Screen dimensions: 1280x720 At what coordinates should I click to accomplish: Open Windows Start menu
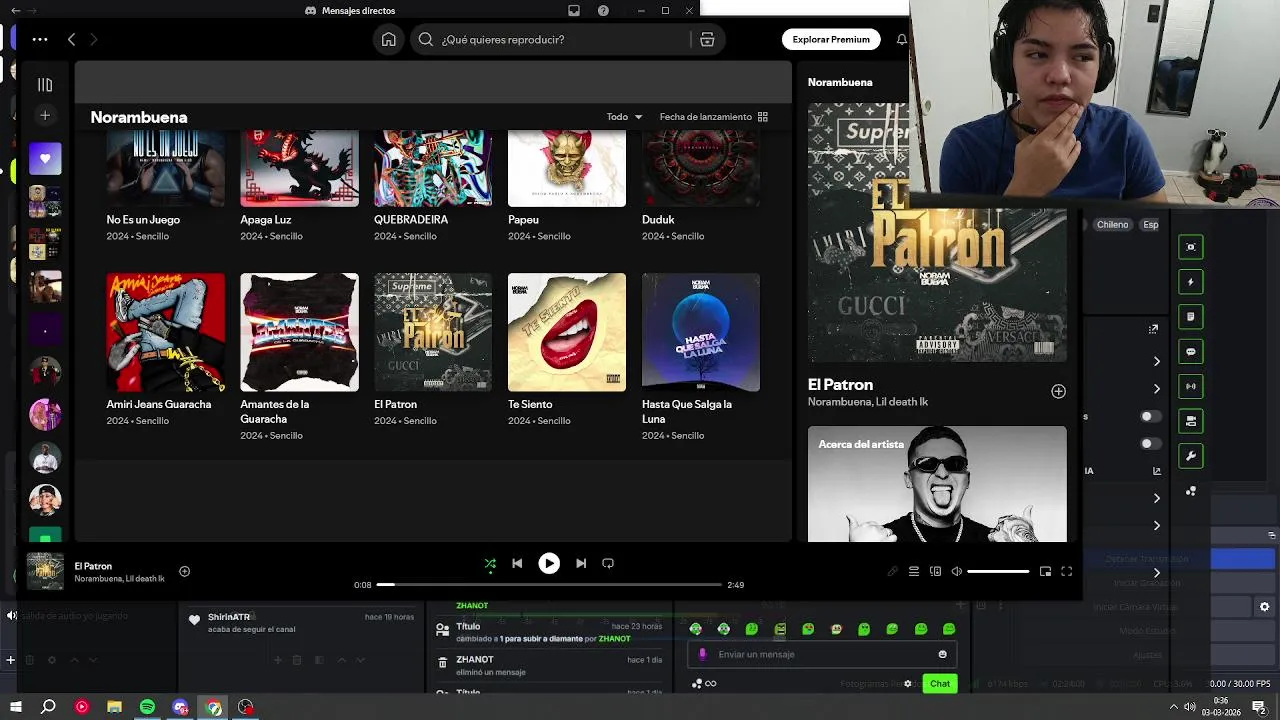(16, 707)
